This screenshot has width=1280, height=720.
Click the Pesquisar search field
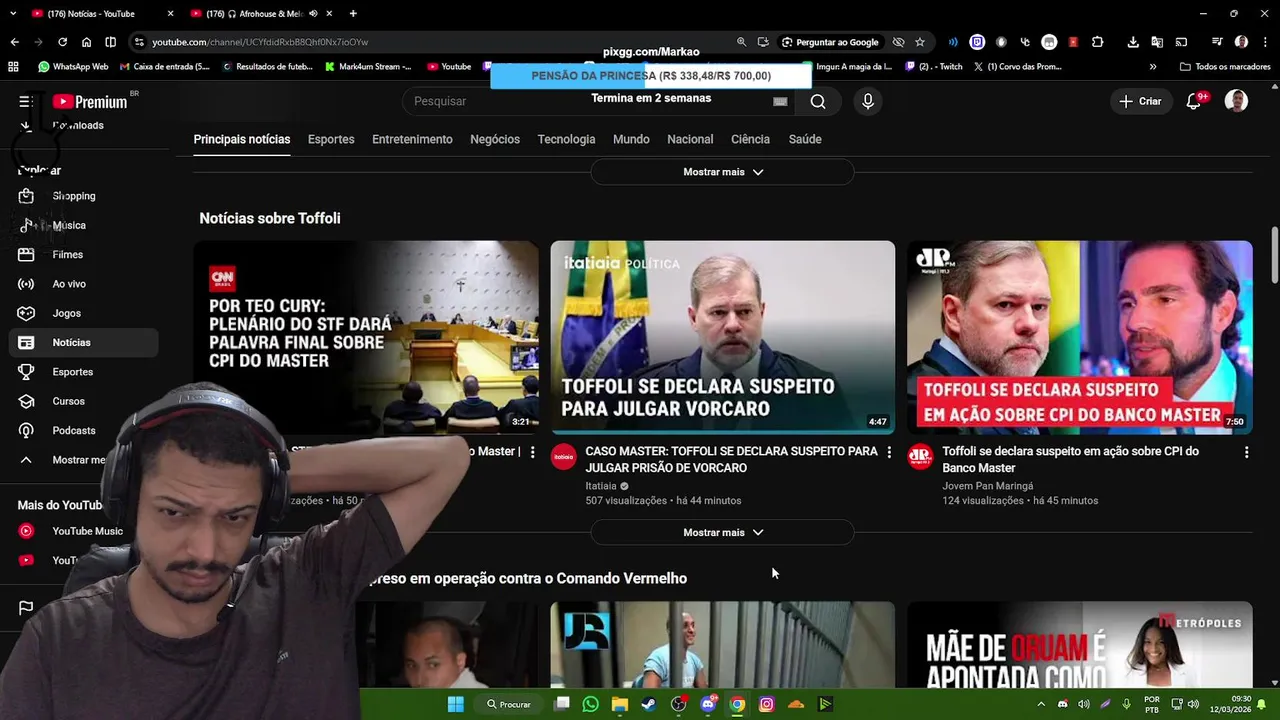coord(599,101)
